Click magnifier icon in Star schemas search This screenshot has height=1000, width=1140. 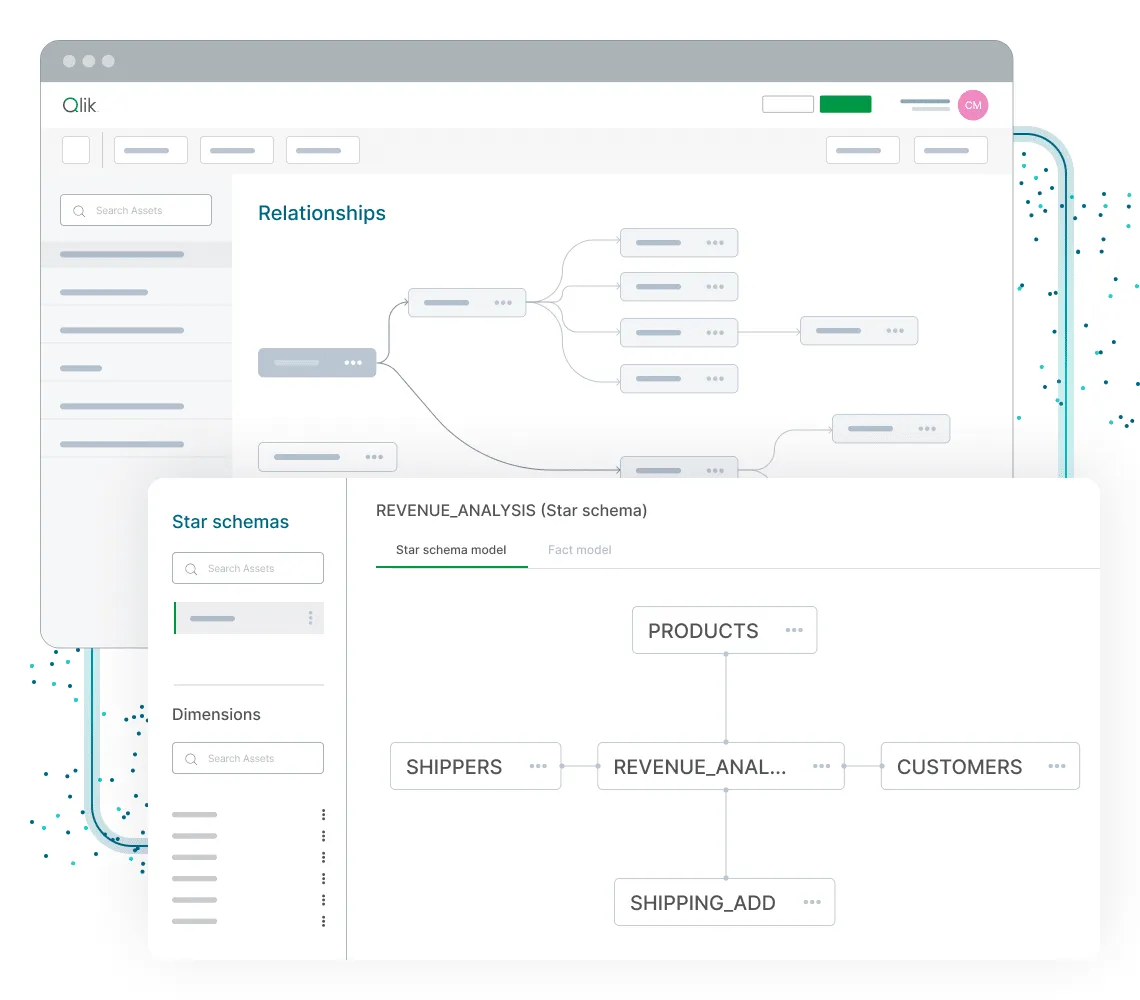coord(191,569)
